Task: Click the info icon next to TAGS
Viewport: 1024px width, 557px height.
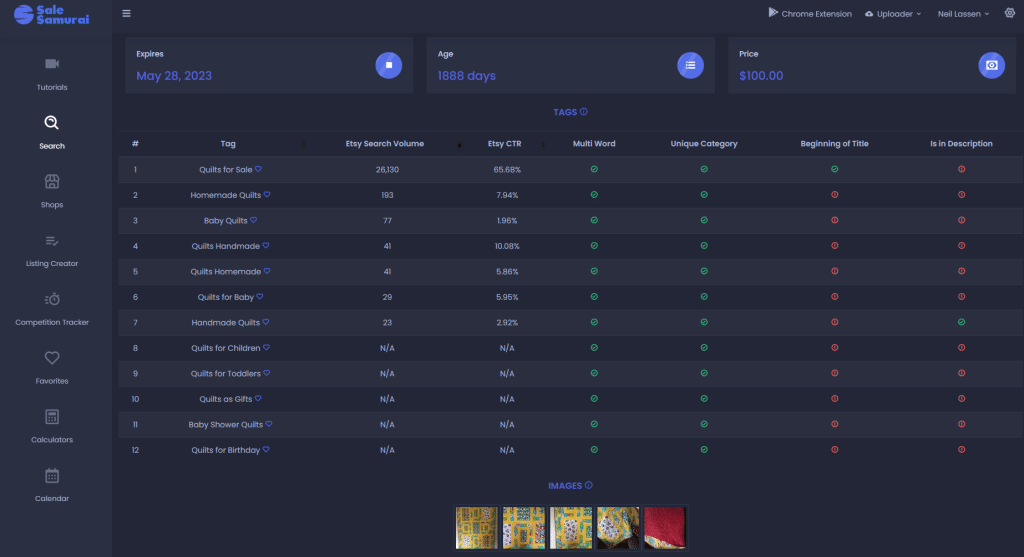Action: [584, 112]
